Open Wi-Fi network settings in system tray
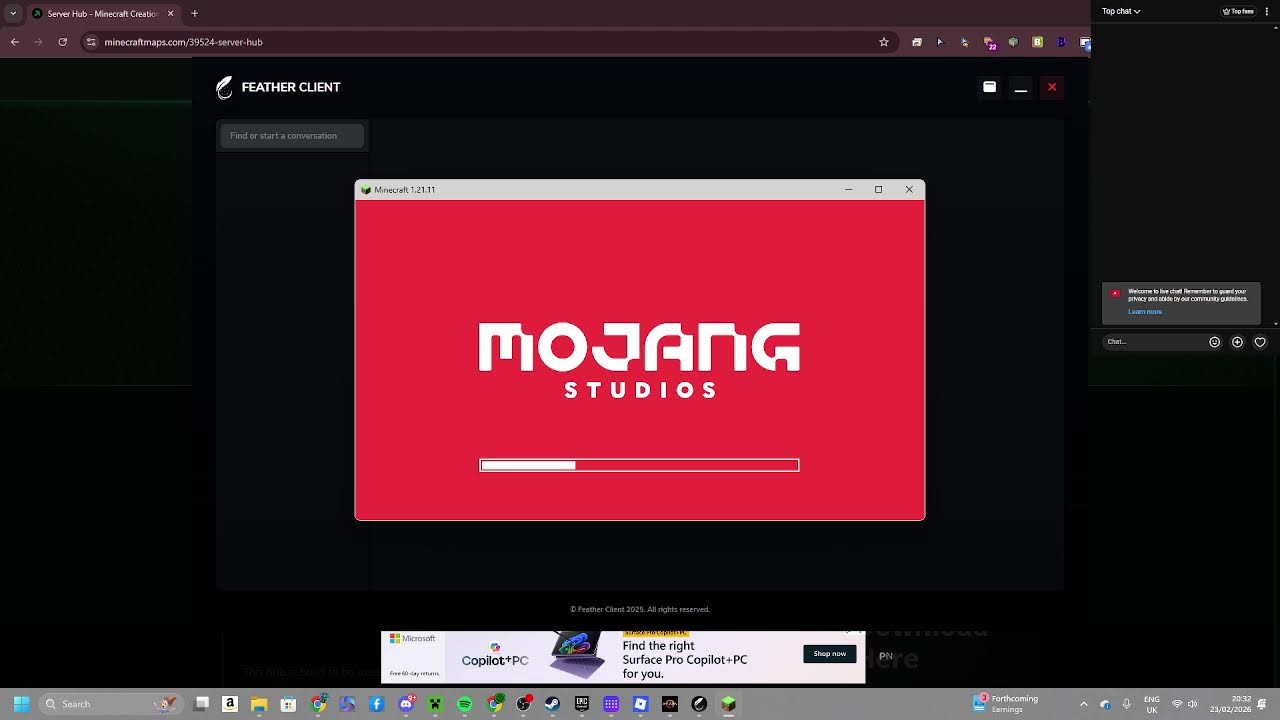This screenshot has width=1280, height=720. click(x=1177, y=704)
